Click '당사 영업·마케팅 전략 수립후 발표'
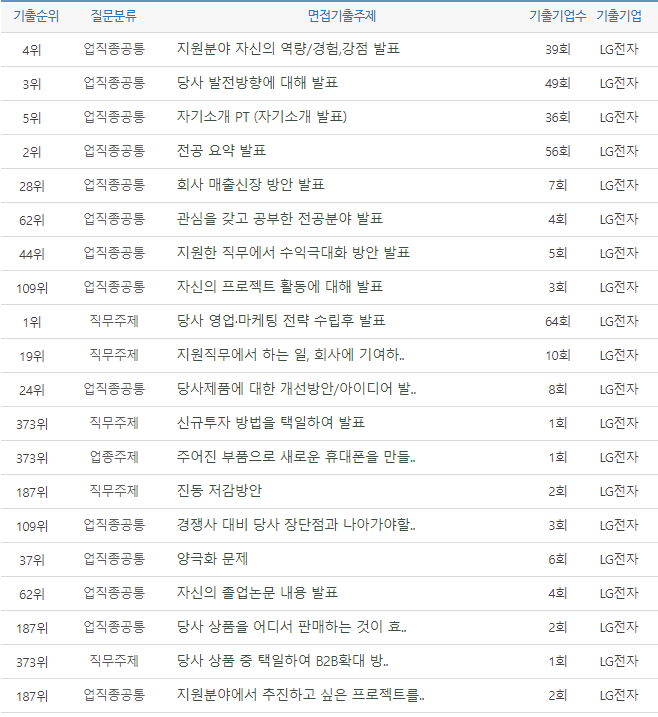Image resolution: width=658 pixels, height=717 pixels. pyautogui.click(x=281, y=321)
